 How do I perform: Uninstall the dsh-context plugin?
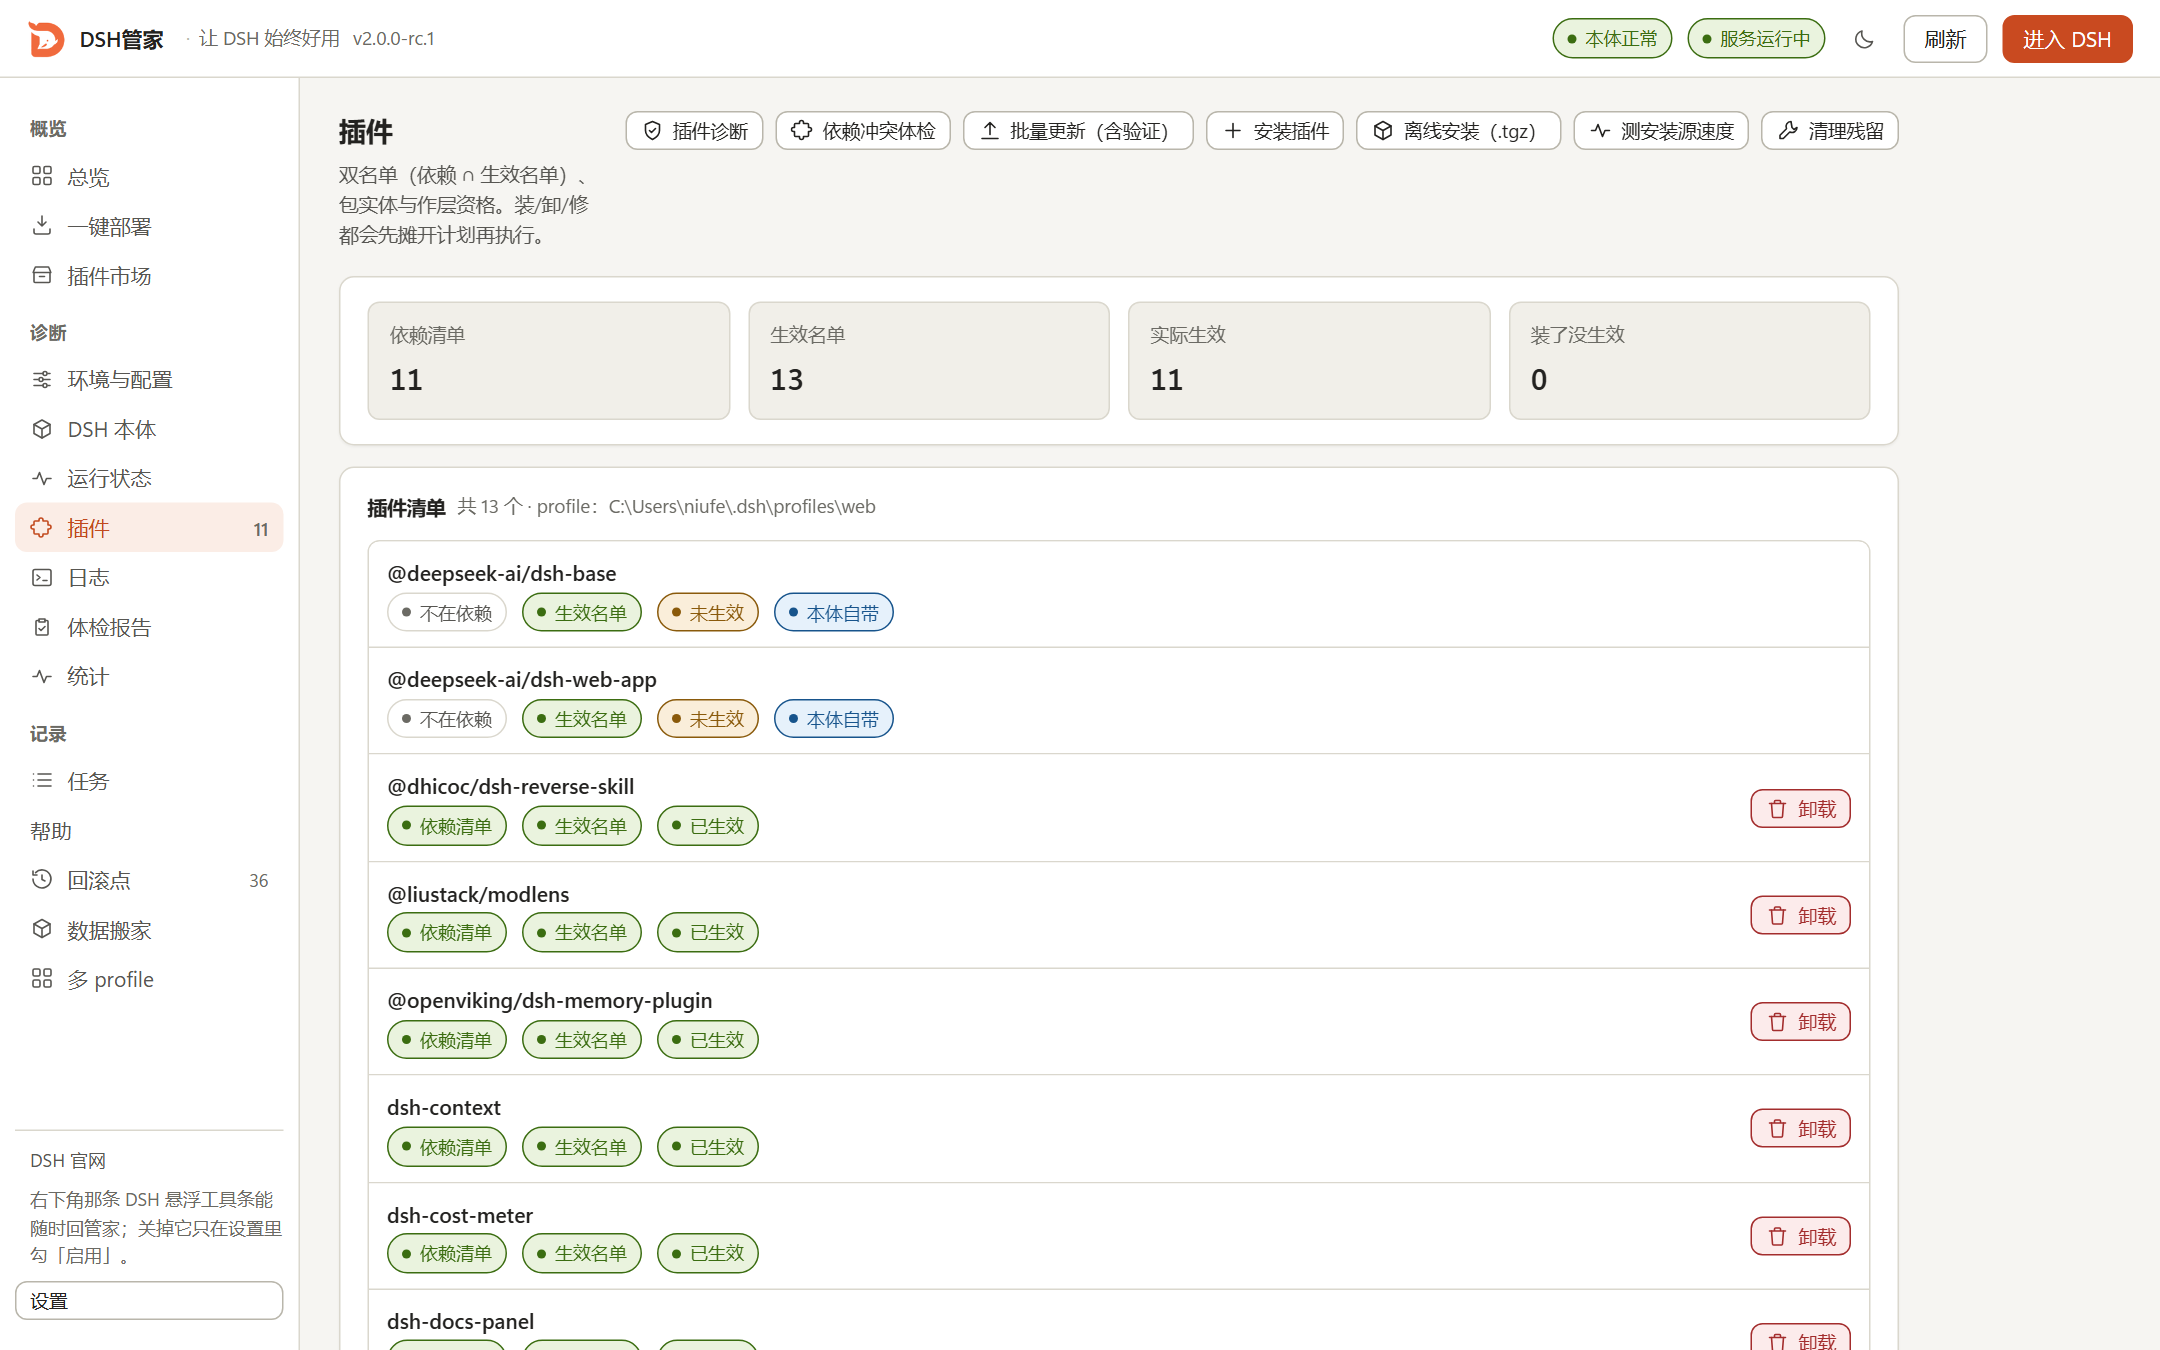pos(1800,1129)
